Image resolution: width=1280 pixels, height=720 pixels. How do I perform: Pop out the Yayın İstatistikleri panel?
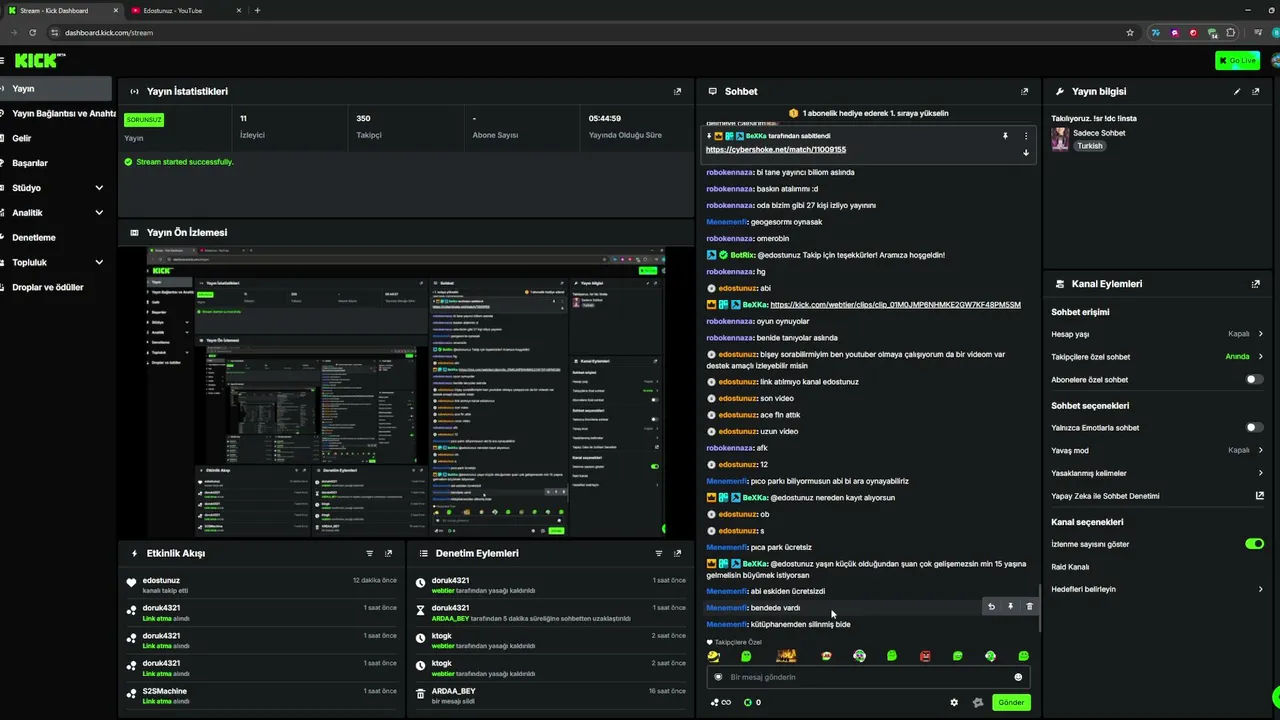coord(677,91)
